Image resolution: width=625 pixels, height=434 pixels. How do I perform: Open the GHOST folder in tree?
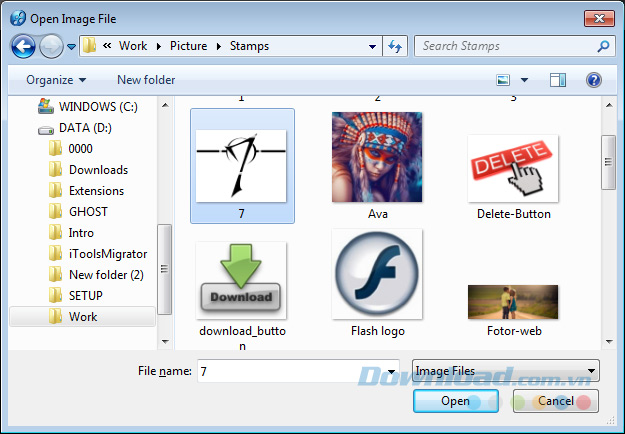coord(78,212)
